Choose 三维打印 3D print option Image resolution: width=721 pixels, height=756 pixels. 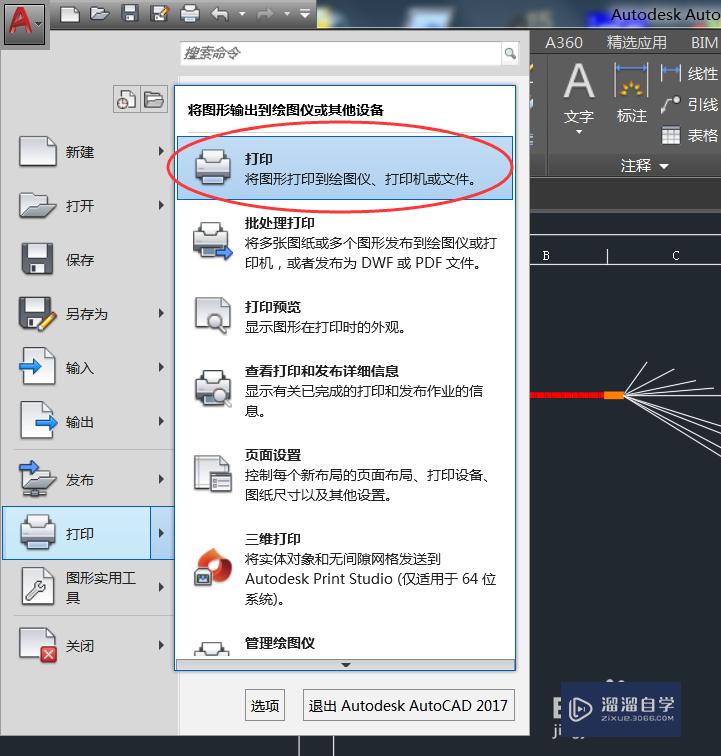pyautogui.click(x=345, y=569)
